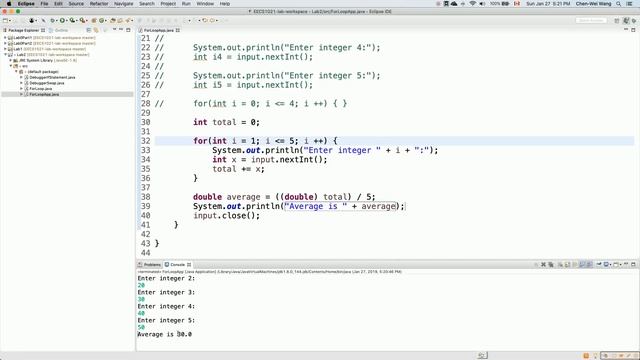The height and width of the screenshot is (360, 640).
Task: Click the Quick Access search field
Action: click(x=591, y=20)
